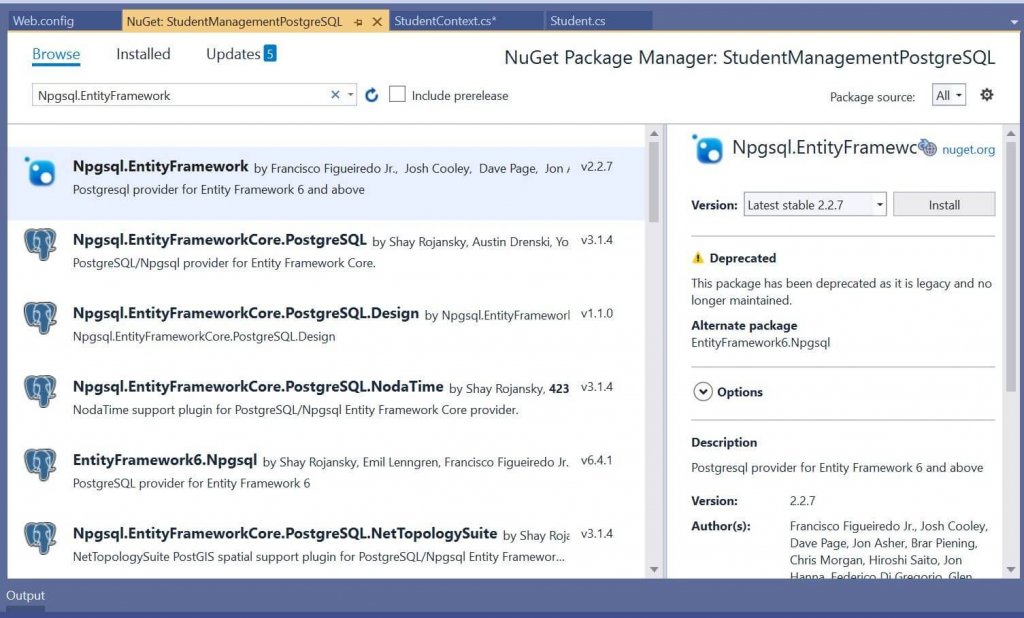Click inside the package search field
Image resolution: width=1024 pixels, height=618 pixels.
point(180,93)
